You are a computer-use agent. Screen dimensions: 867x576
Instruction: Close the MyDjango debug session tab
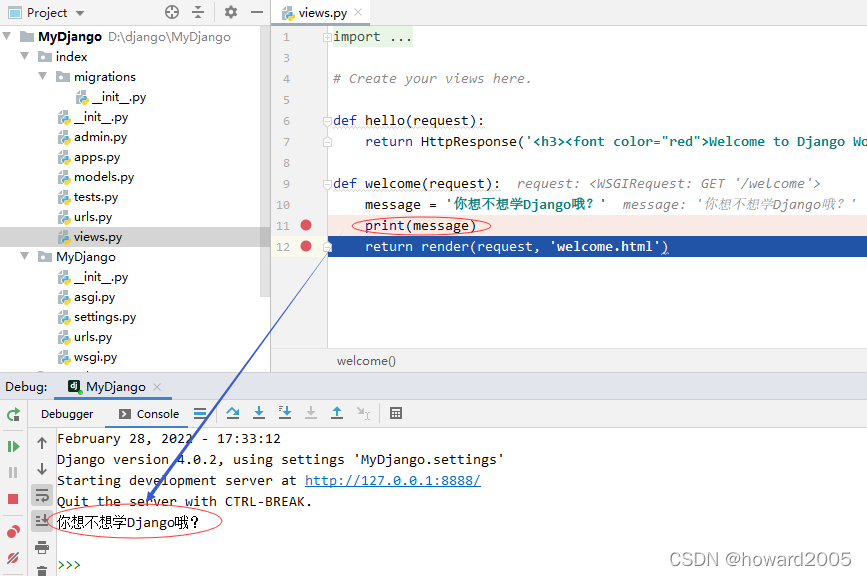coord(157,387)
